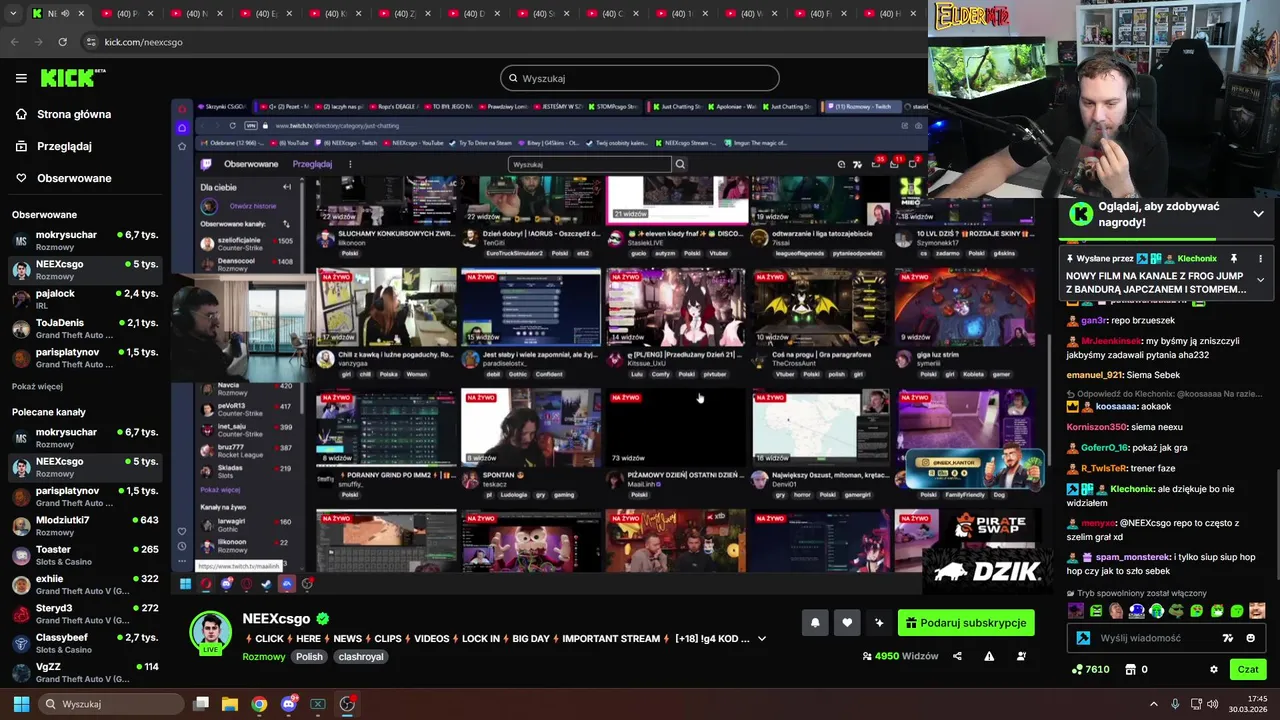1280x720 pixels.
Task: Open the Rozmowy category link
Action: pyautogui.click(x=264, y=657)
